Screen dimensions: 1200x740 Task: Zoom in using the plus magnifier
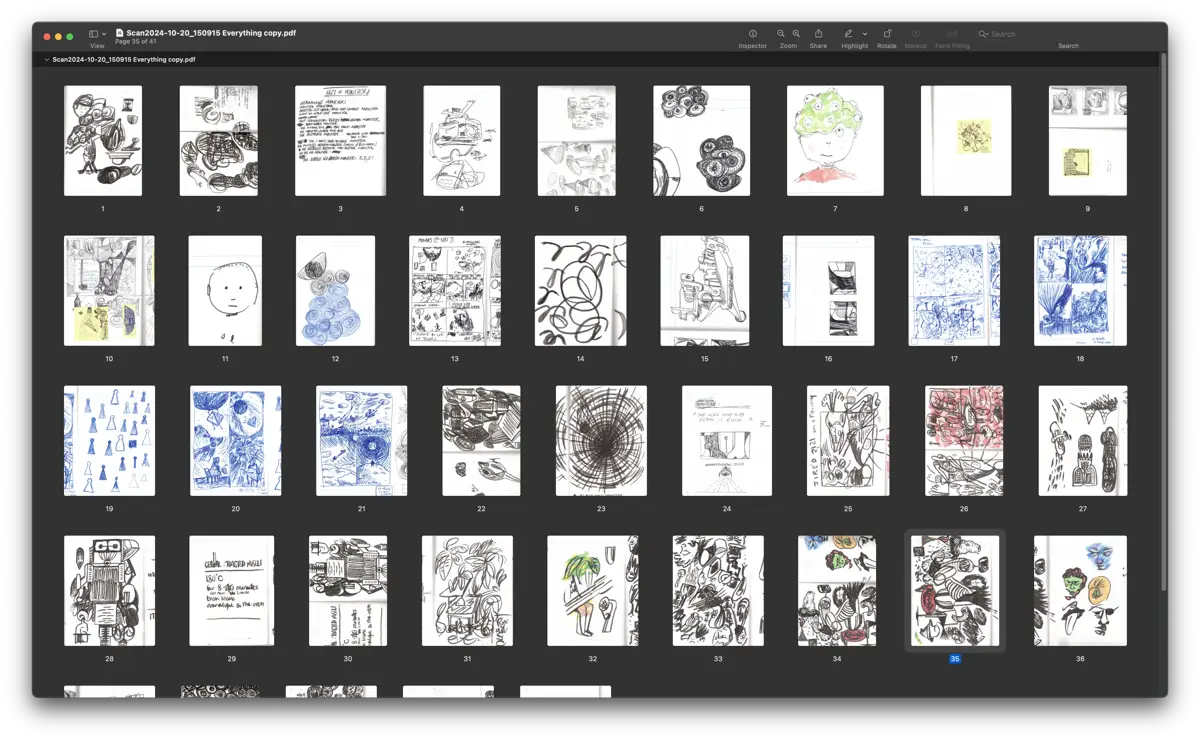point(796,34)
